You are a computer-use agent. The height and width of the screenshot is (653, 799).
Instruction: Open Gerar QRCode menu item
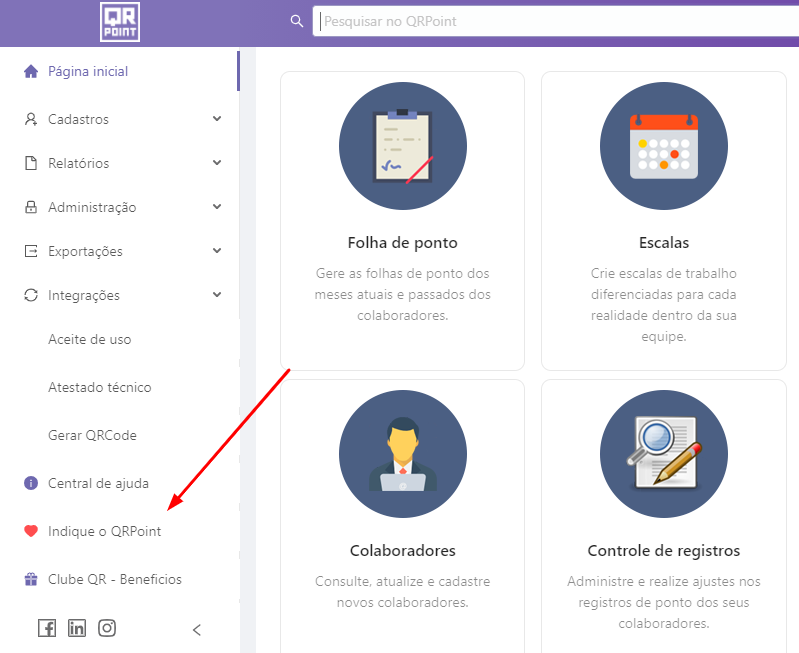[x=92, y=435]
